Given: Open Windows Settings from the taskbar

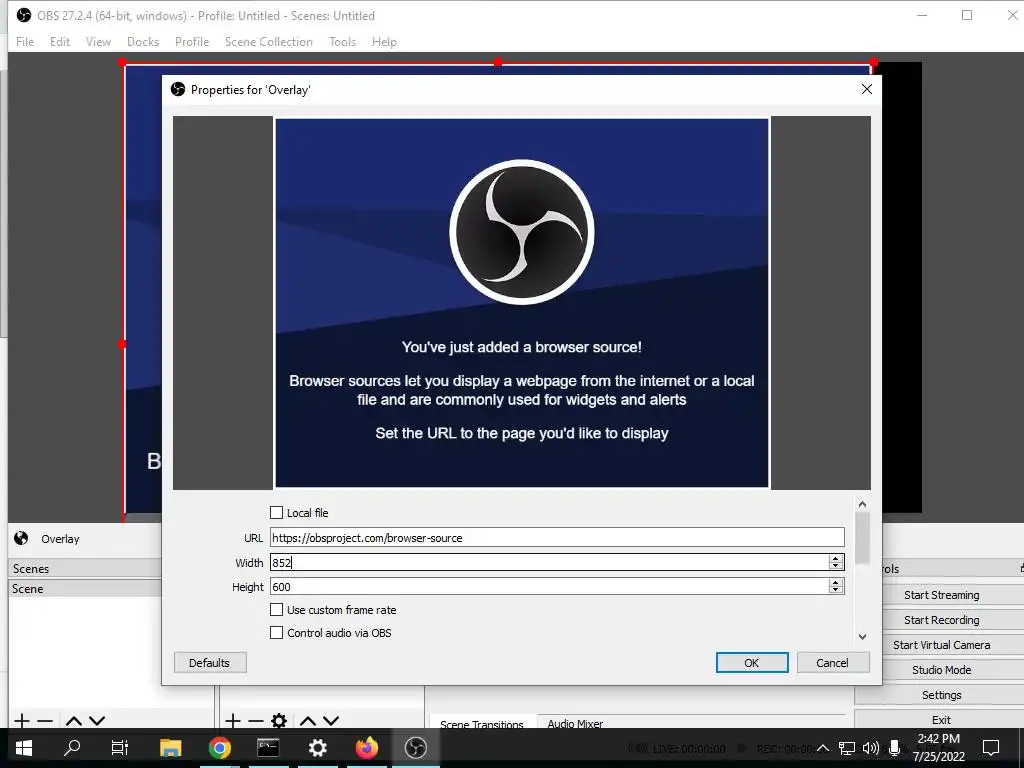Looking at the screenshot, I should [x=317, y=747].
